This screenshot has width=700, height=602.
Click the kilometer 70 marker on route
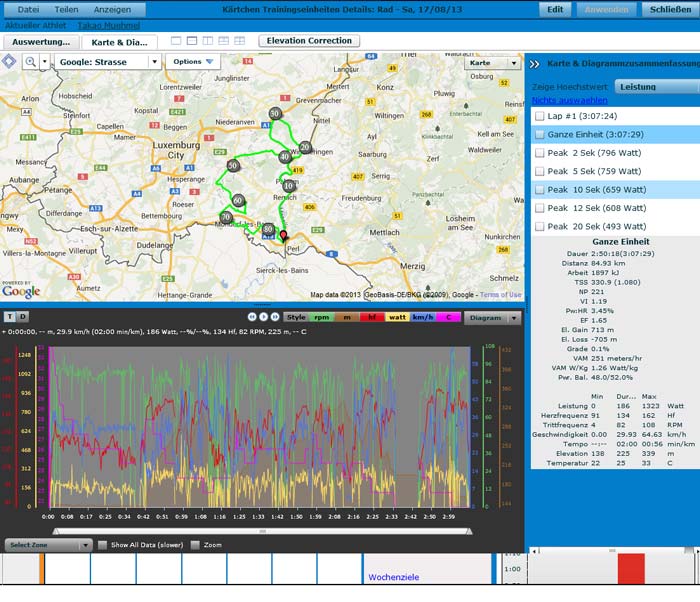(x=226, y=217)
